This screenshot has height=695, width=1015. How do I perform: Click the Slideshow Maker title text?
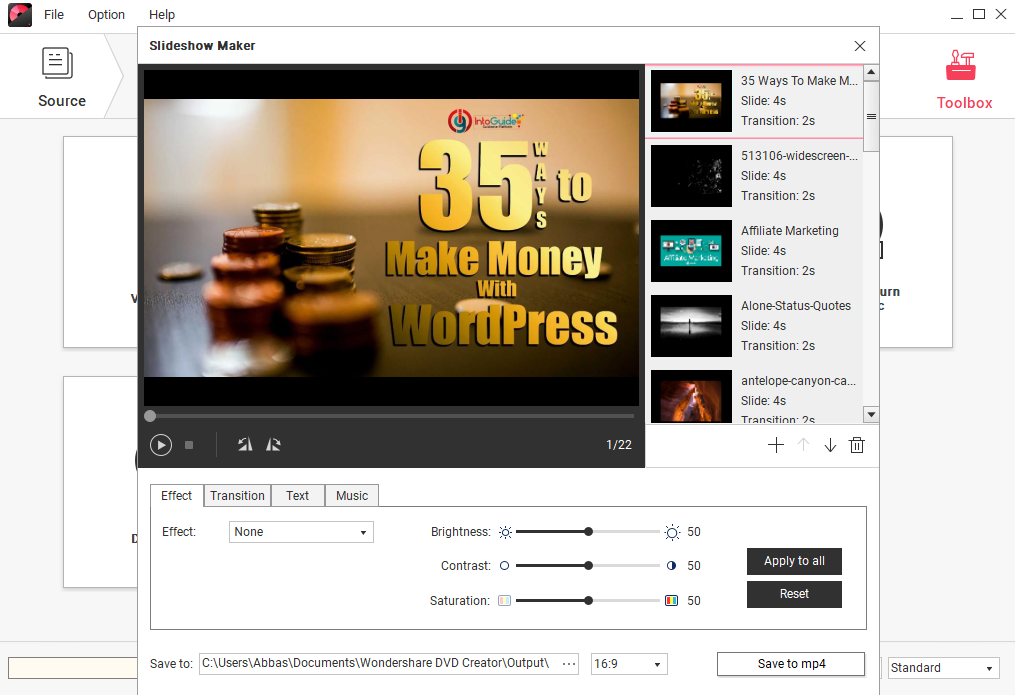(x=202, y=46)
